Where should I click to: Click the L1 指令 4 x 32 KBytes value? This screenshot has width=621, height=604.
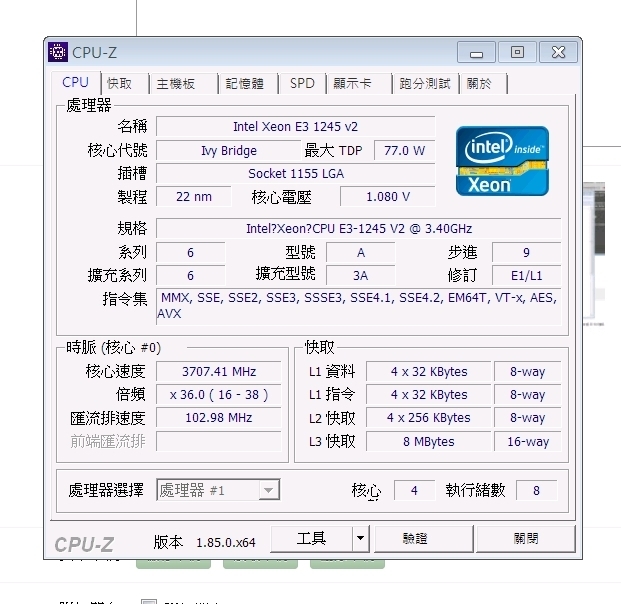(x=429, y=394)
